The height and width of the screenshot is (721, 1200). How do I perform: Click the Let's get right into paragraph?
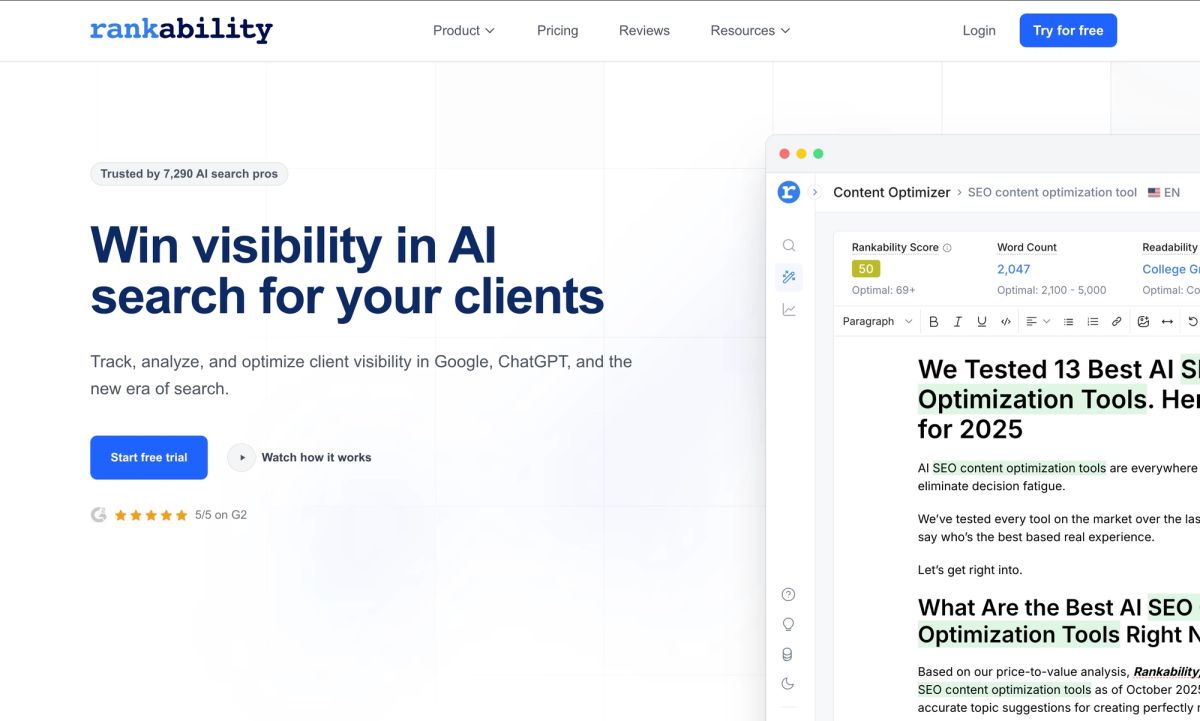pos(970,570)
